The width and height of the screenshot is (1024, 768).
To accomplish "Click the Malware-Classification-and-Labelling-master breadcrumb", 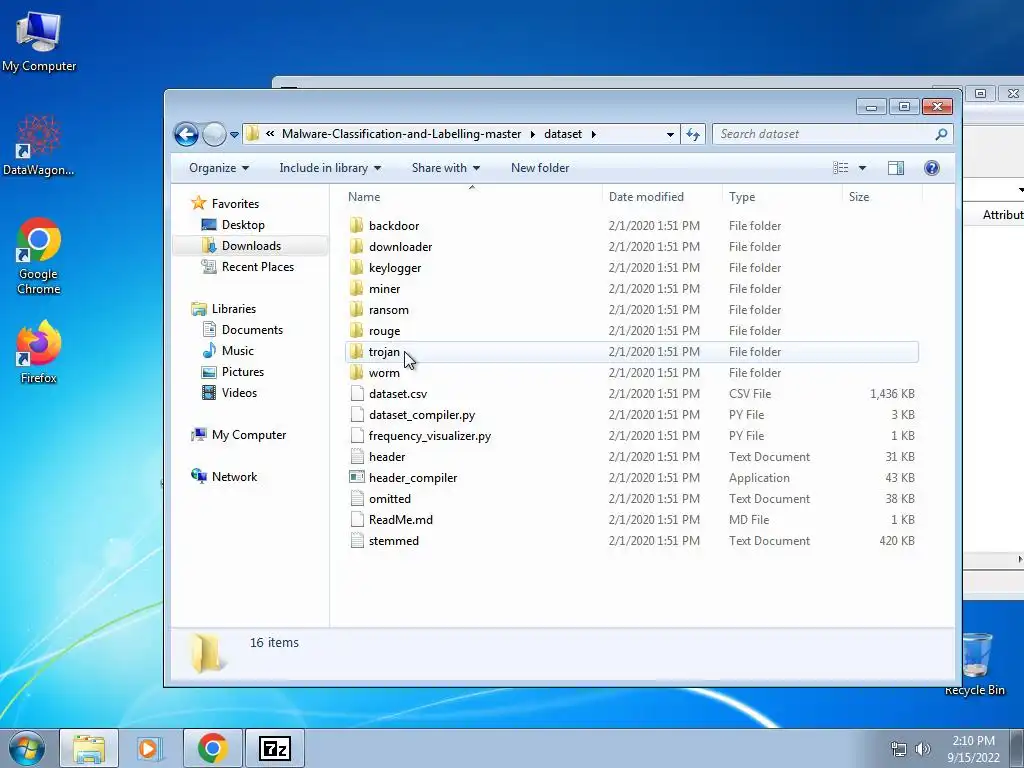I will [x=402, y=134].
